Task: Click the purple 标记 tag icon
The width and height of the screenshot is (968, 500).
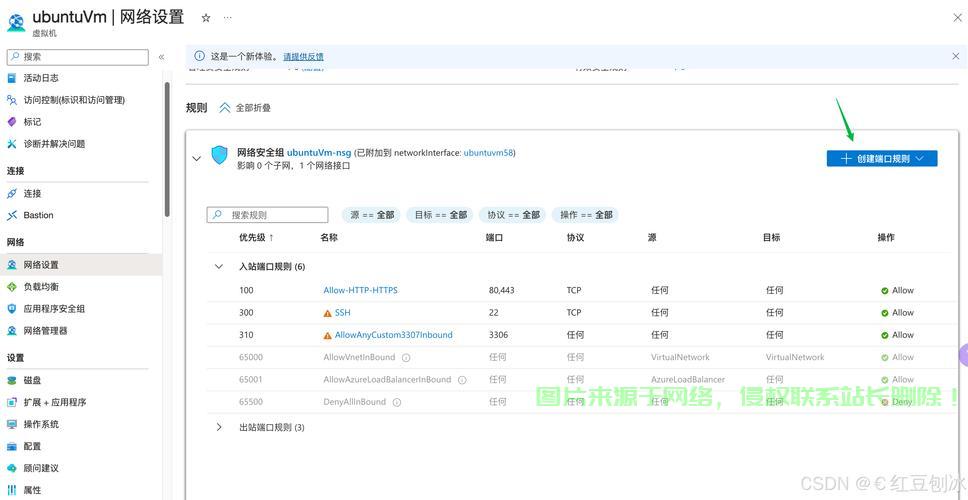Action: pyautogui.click(x=12, y=122)
